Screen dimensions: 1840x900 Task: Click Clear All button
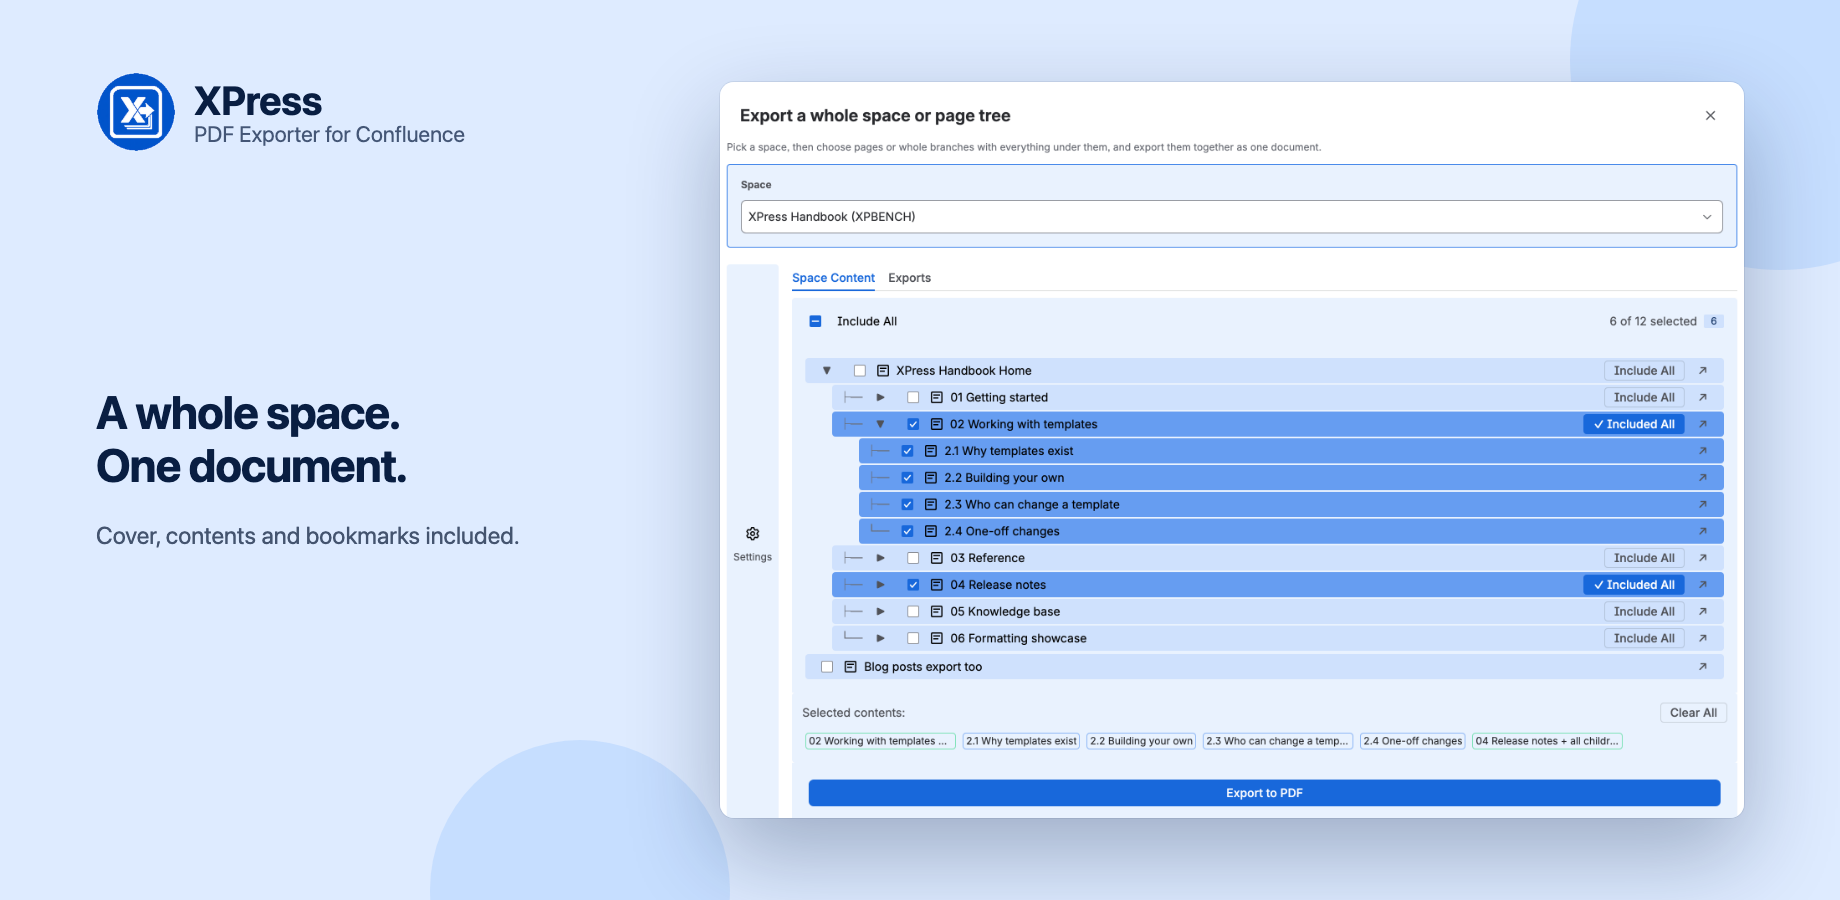pyautogui.click(x=1693, y=713)
